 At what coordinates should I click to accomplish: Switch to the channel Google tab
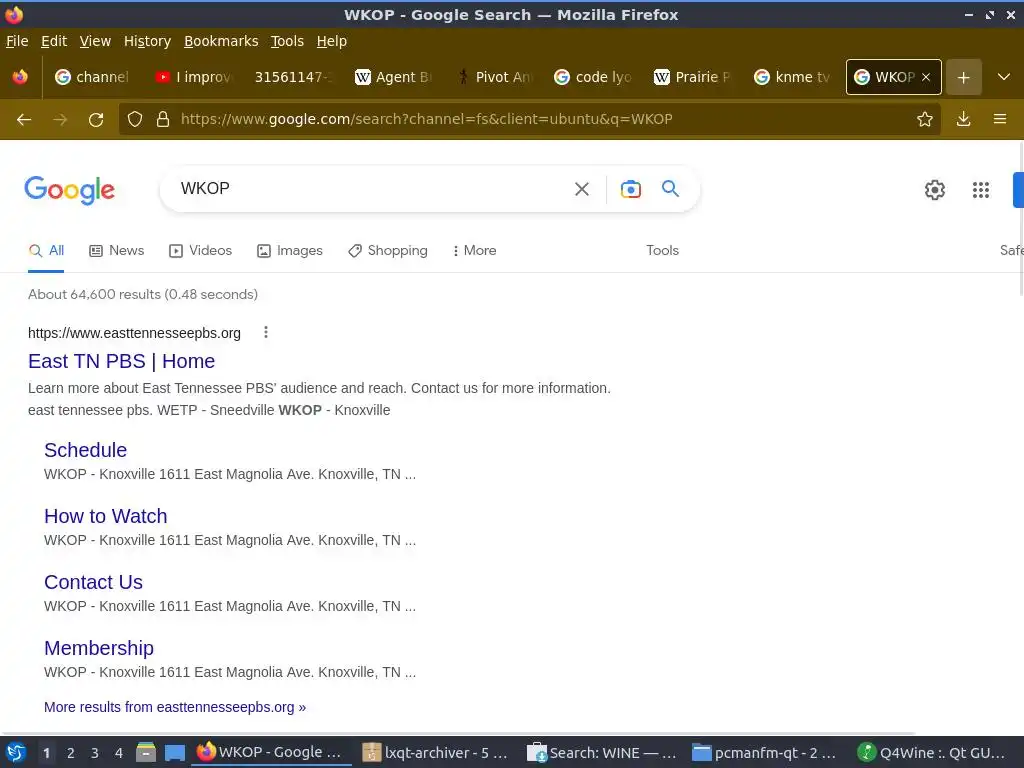[x=92, y=77]
